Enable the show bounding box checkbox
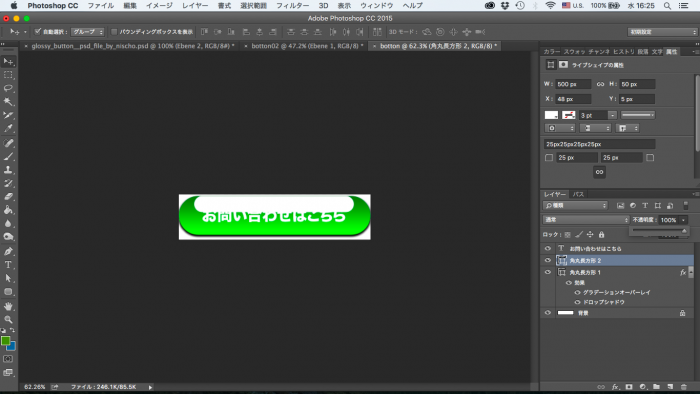700x394 pixels. pos(114,32)
